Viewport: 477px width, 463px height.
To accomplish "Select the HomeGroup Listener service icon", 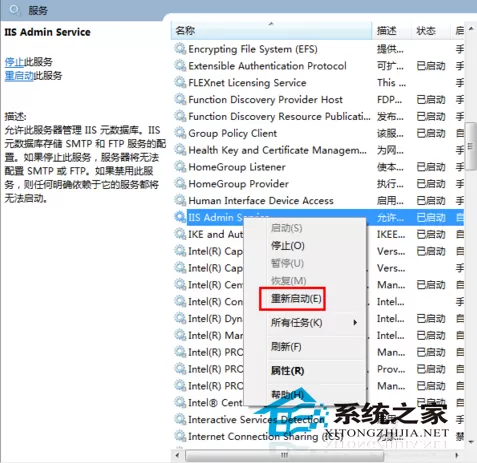I will (x=180, y=167).
